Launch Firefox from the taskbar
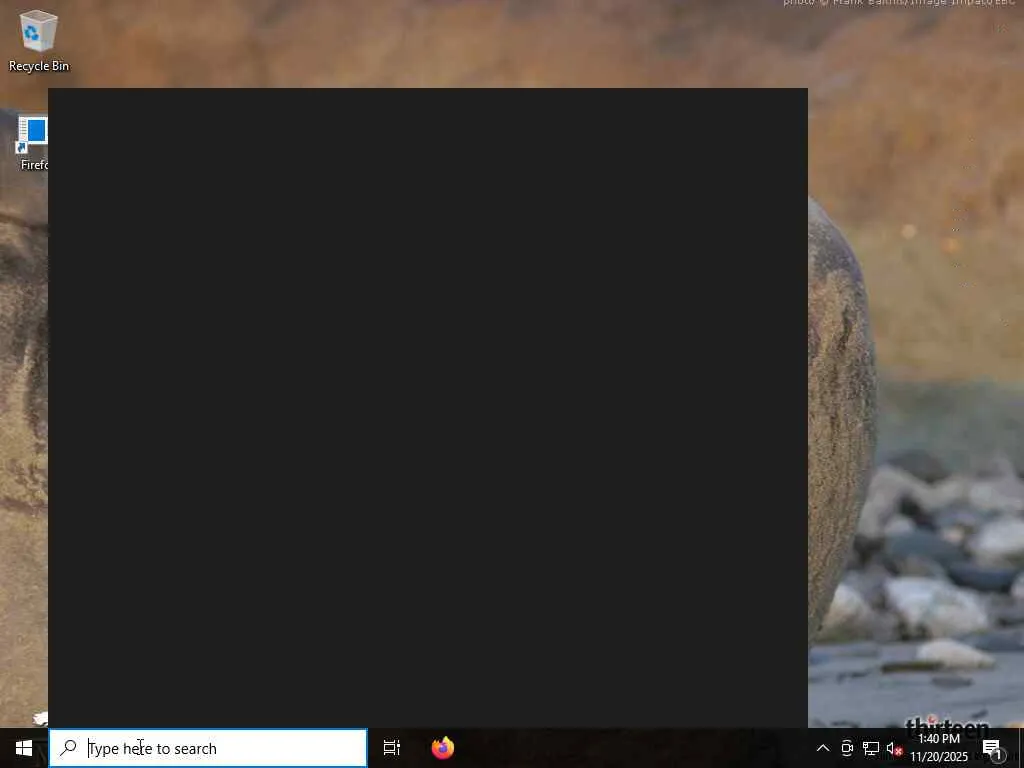1024x768 pixels. 443,748
